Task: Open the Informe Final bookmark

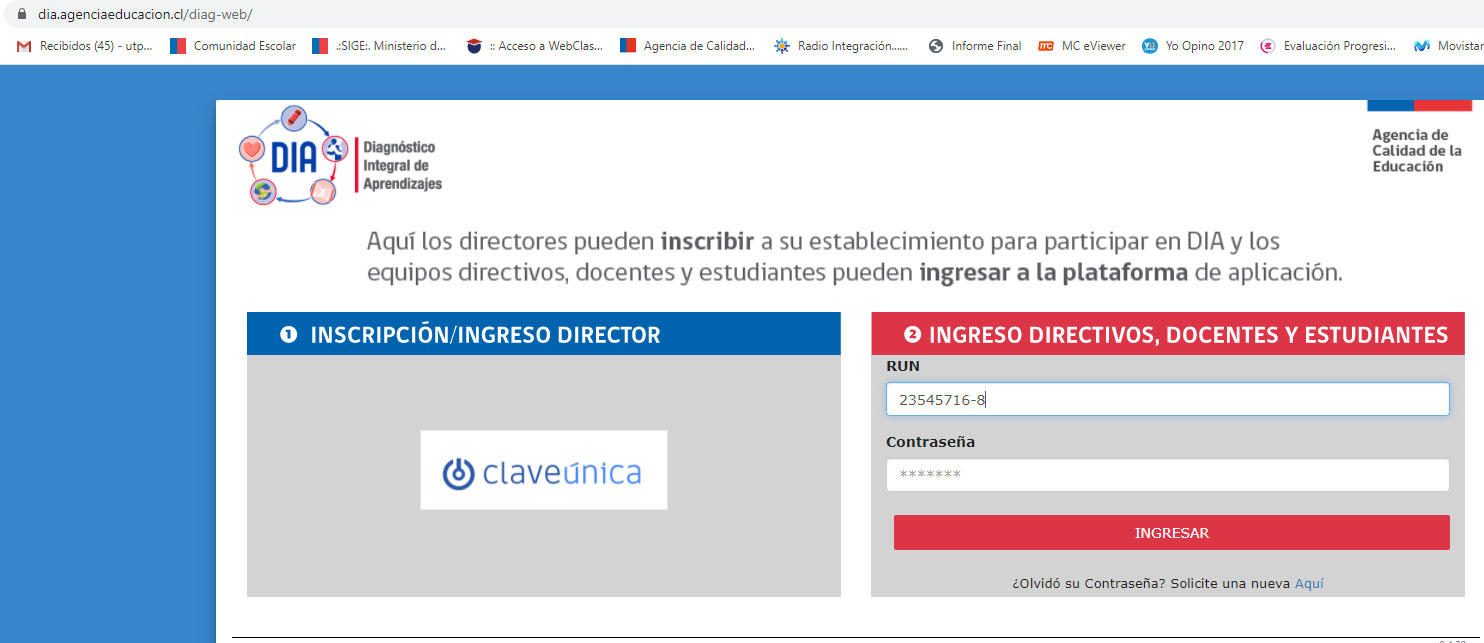Action: tap(975, 46)
